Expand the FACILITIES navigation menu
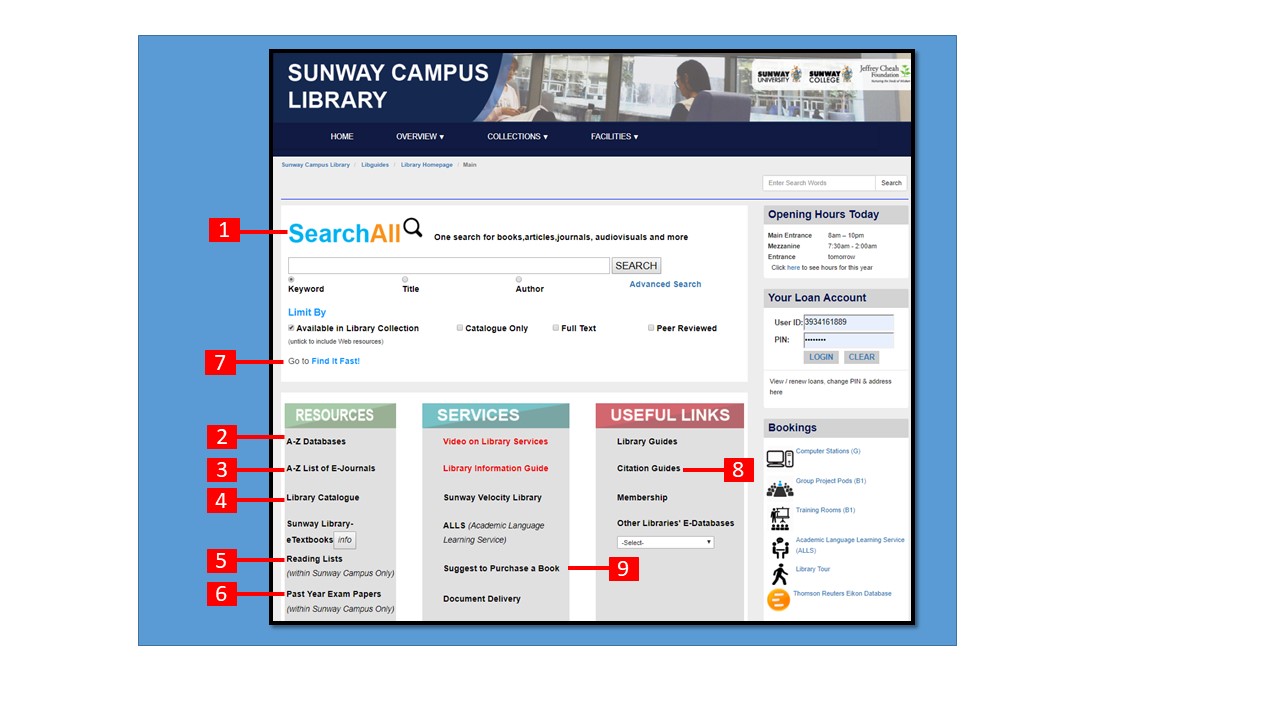Screen dimensions: 1280x720 coord(614,137)
